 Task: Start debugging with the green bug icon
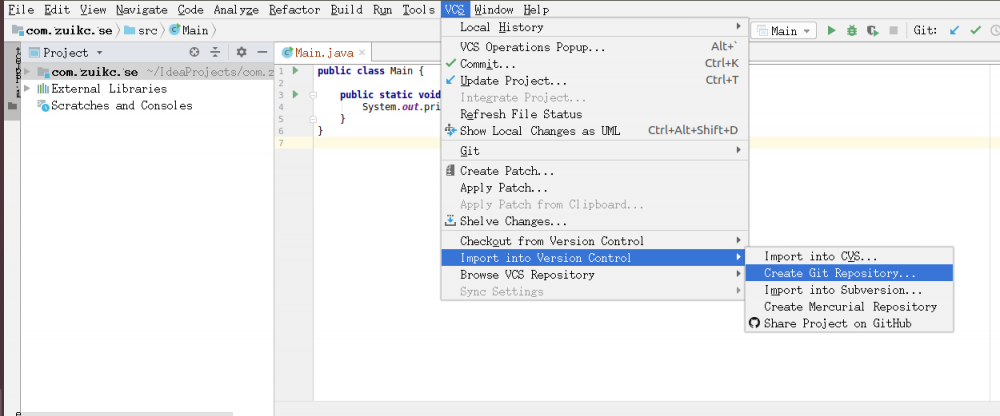pyautogui.click(x=852, y=31)
